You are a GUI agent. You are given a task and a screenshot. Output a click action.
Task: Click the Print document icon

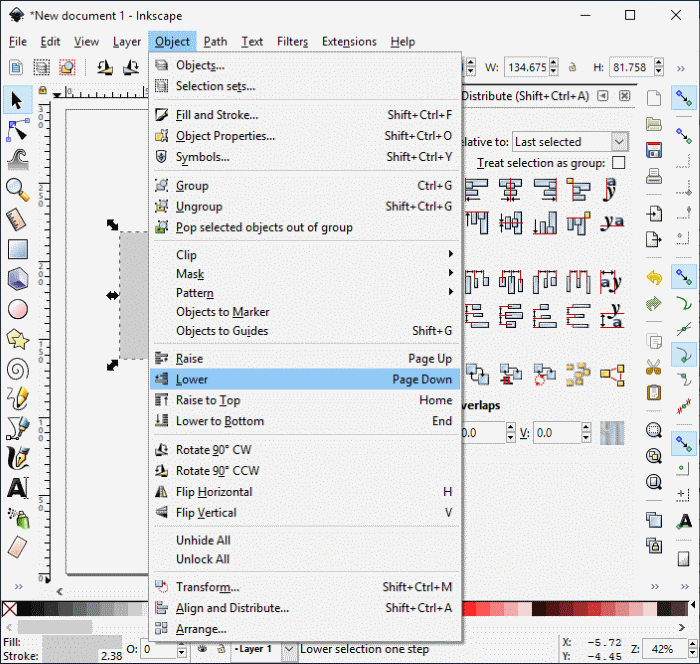654,177
